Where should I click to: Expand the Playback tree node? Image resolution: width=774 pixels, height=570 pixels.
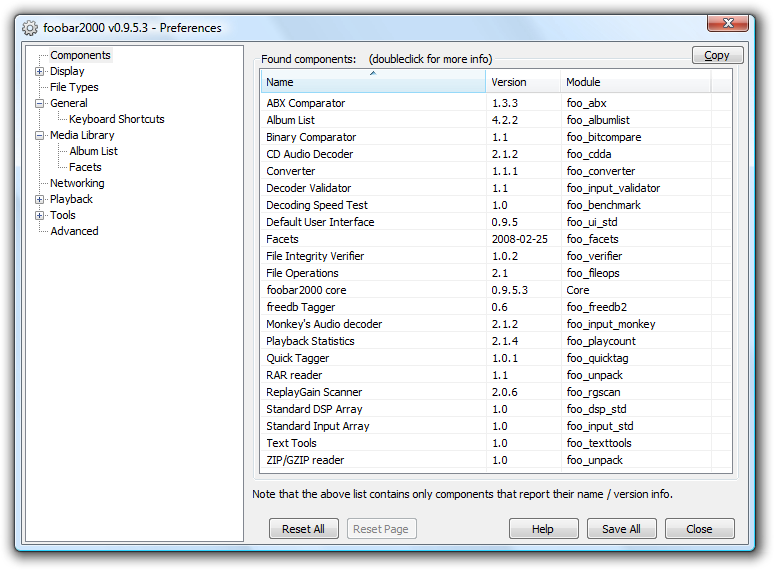click(x=40, y=199)
